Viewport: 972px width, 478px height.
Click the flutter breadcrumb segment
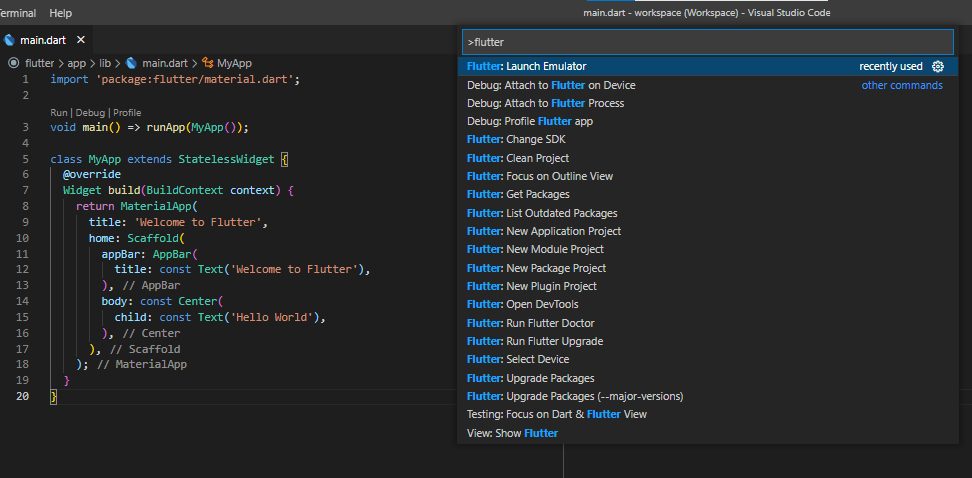point(39,63)
